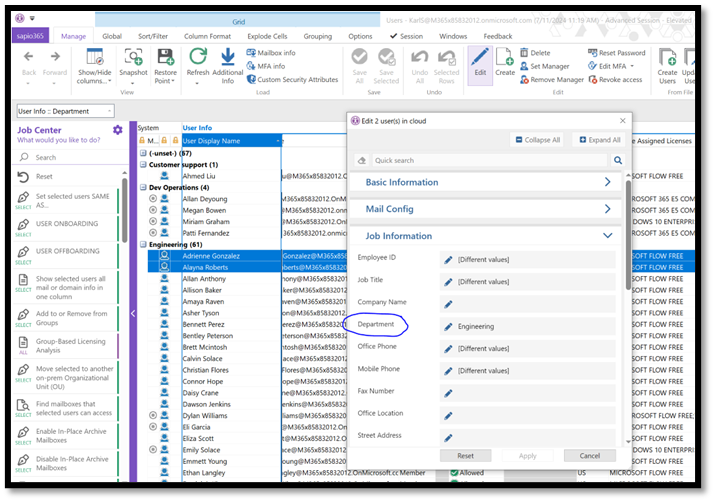714x501 pixels.
Task: Load Custom Security Attributes
Action: point(292,79)
